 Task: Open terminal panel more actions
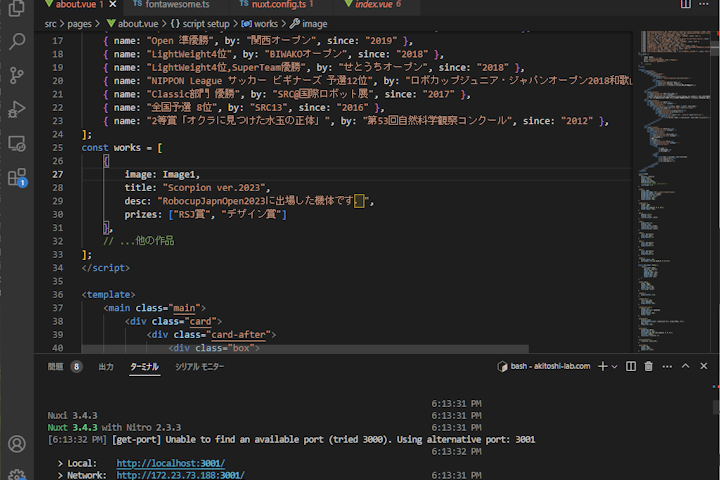[667, 366]
